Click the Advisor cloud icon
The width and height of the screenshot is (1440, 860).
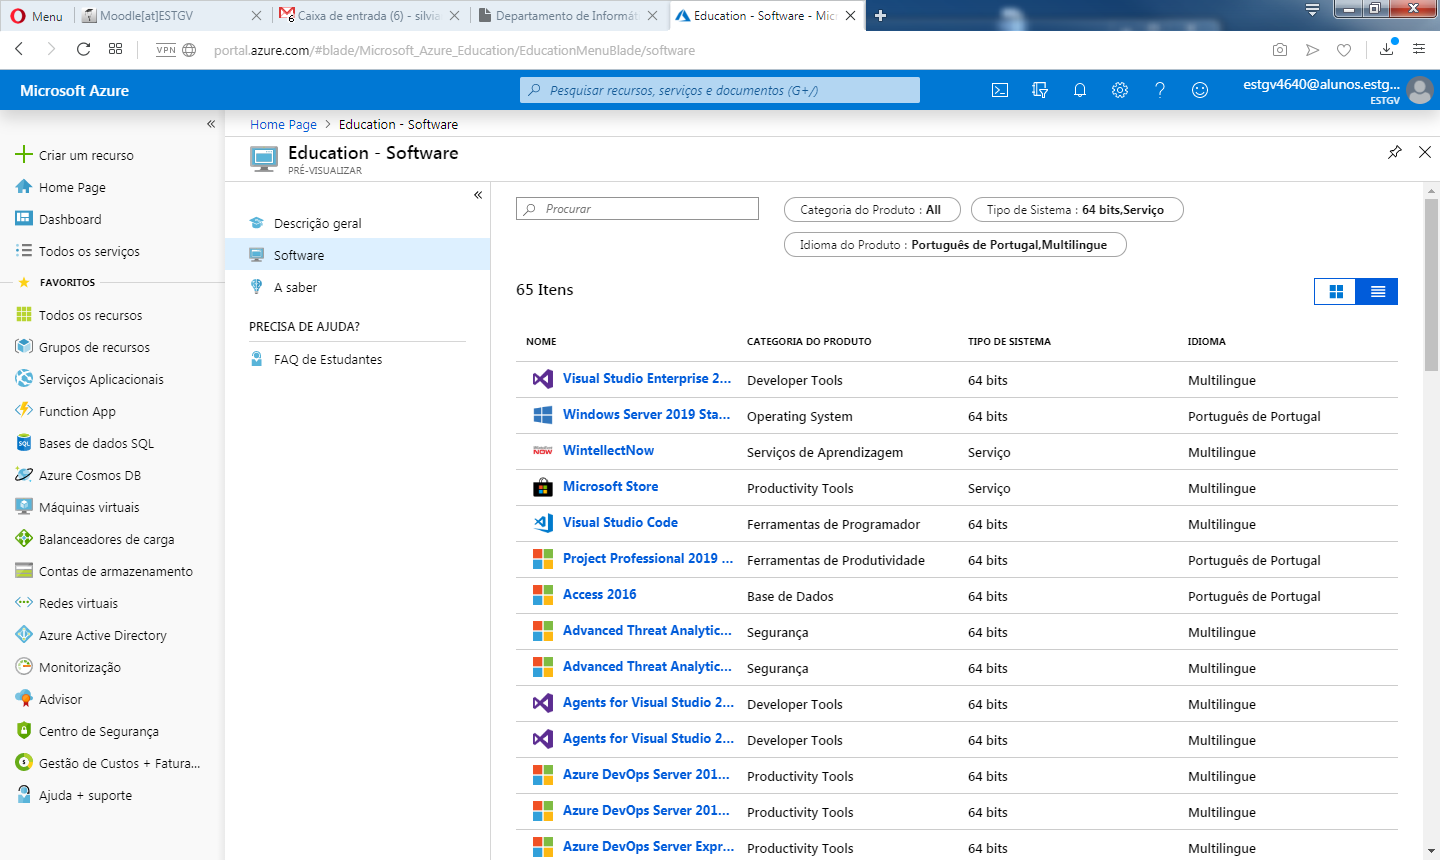pyautogui.click(x=24, y=699)
